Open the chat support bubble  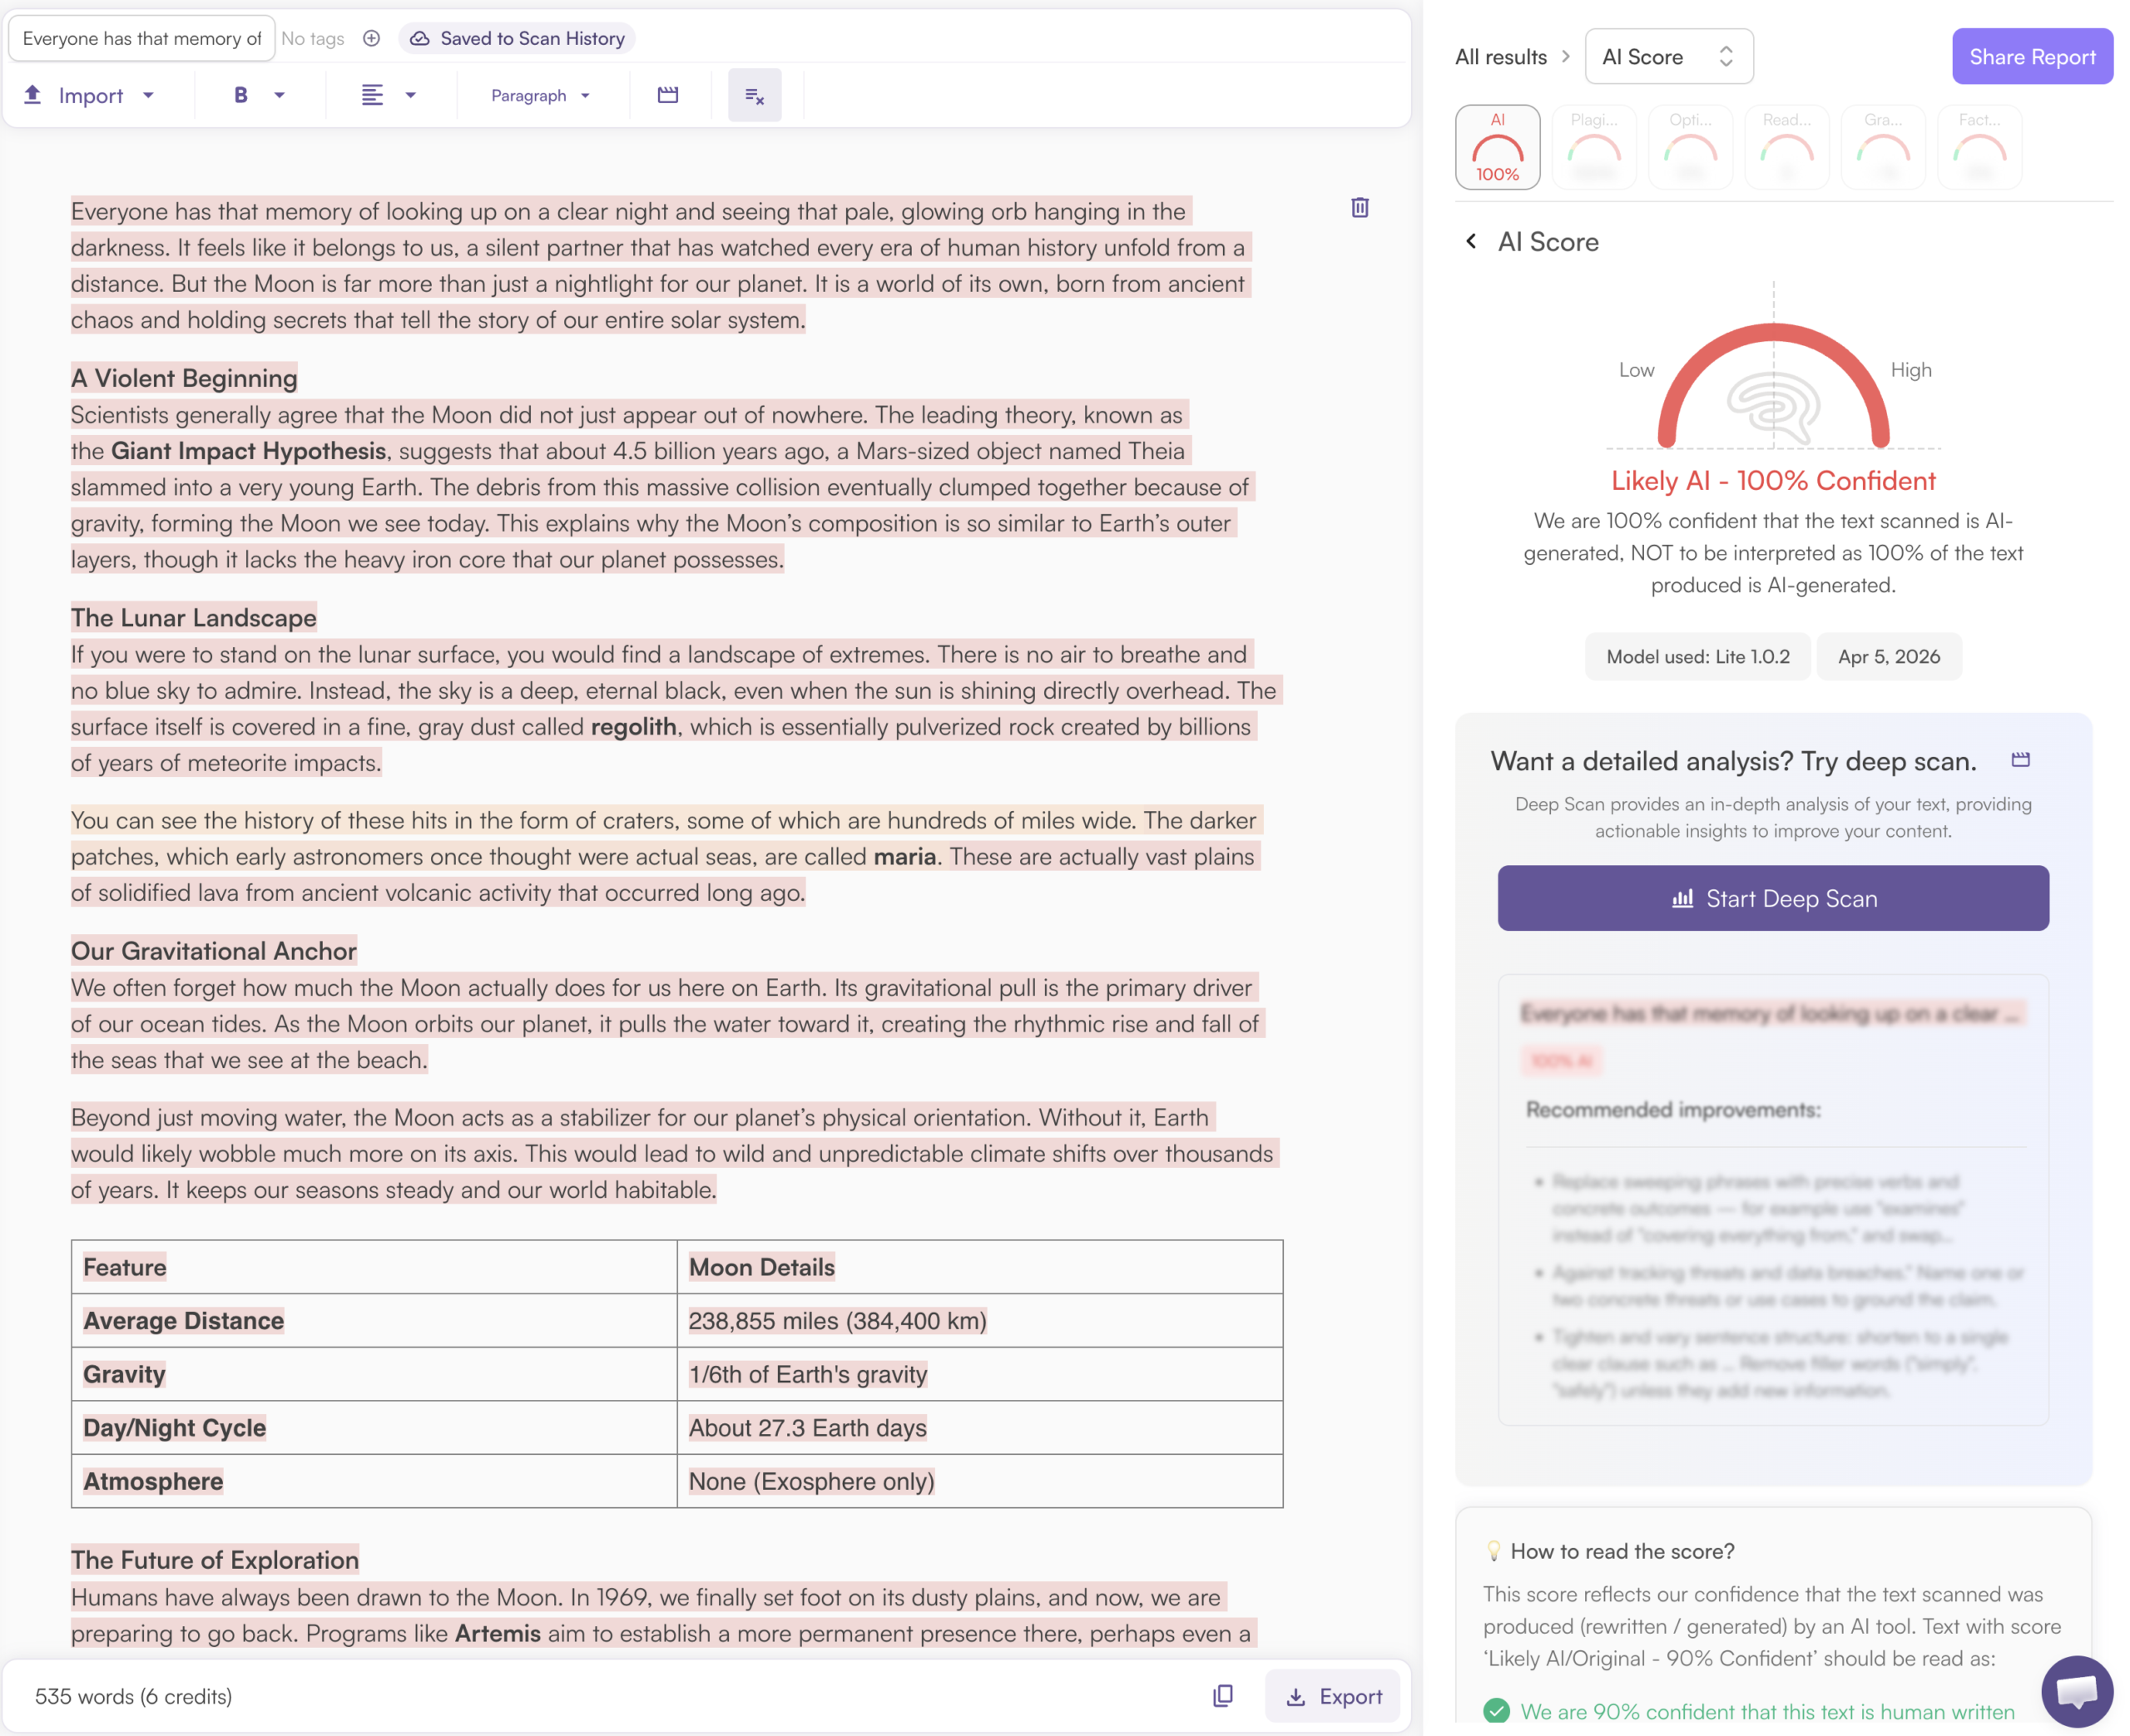(2076, 1691)
